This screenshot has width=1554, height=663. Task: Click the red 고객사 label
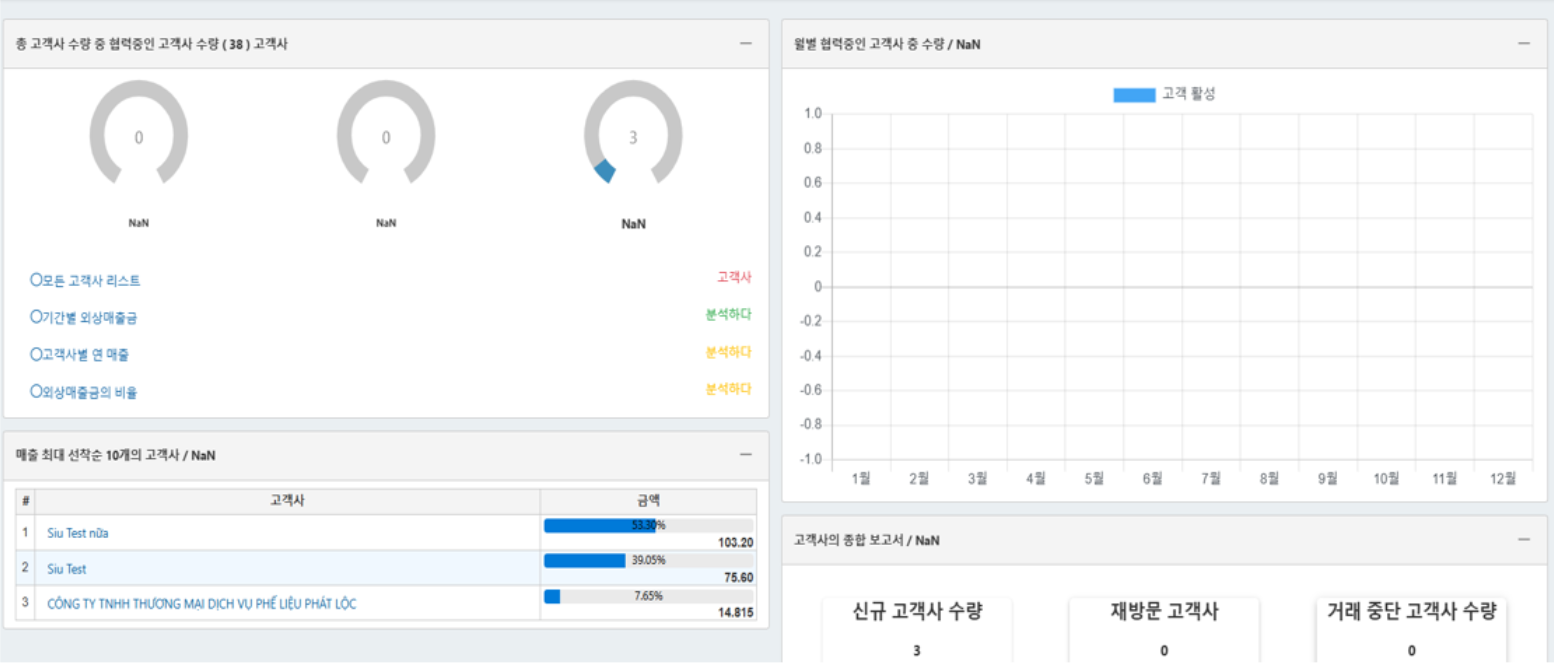click(733, 277)
